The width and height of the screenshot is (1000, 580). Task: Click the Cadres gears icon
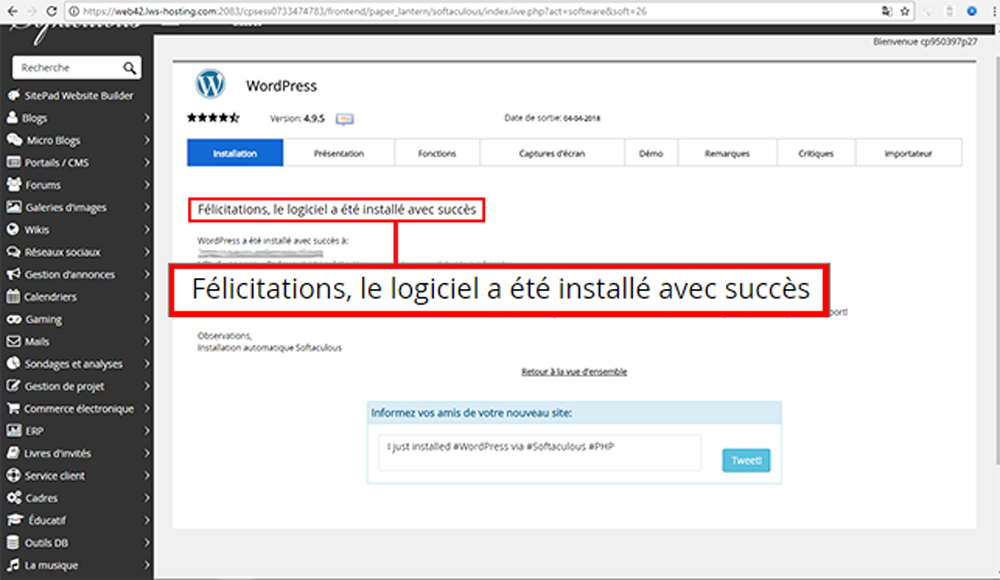coord(14,498)
